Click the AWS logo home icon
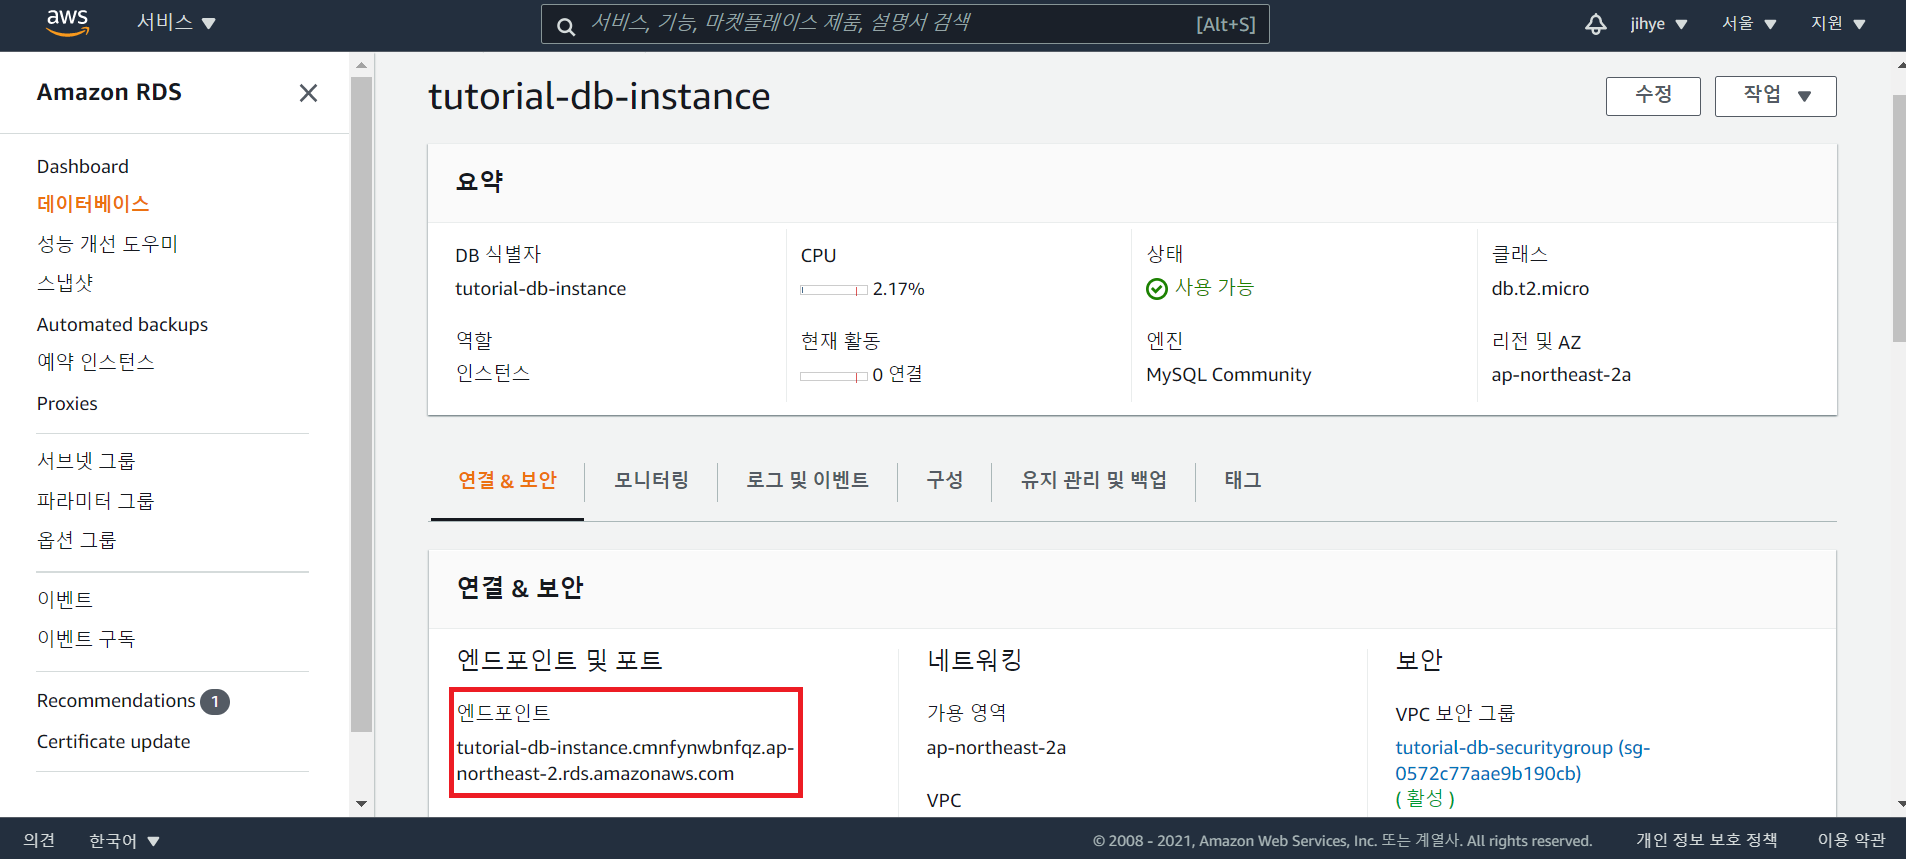 pyautogui.click(x=67, y=23)
